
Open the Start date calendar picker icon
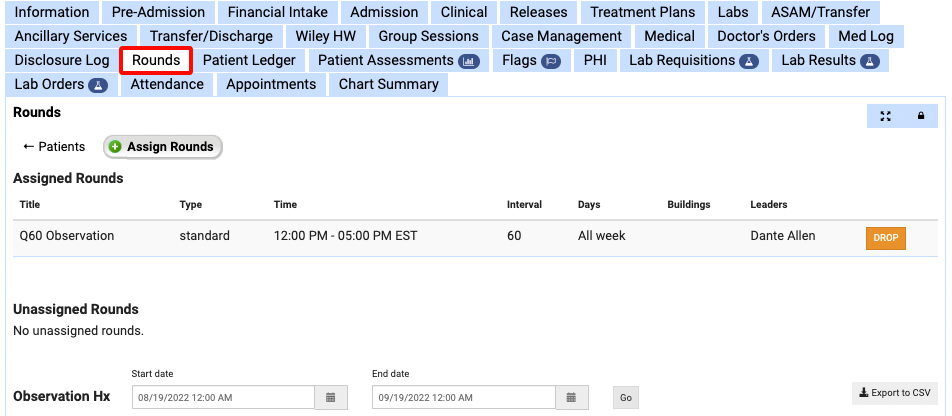point(330,398)
